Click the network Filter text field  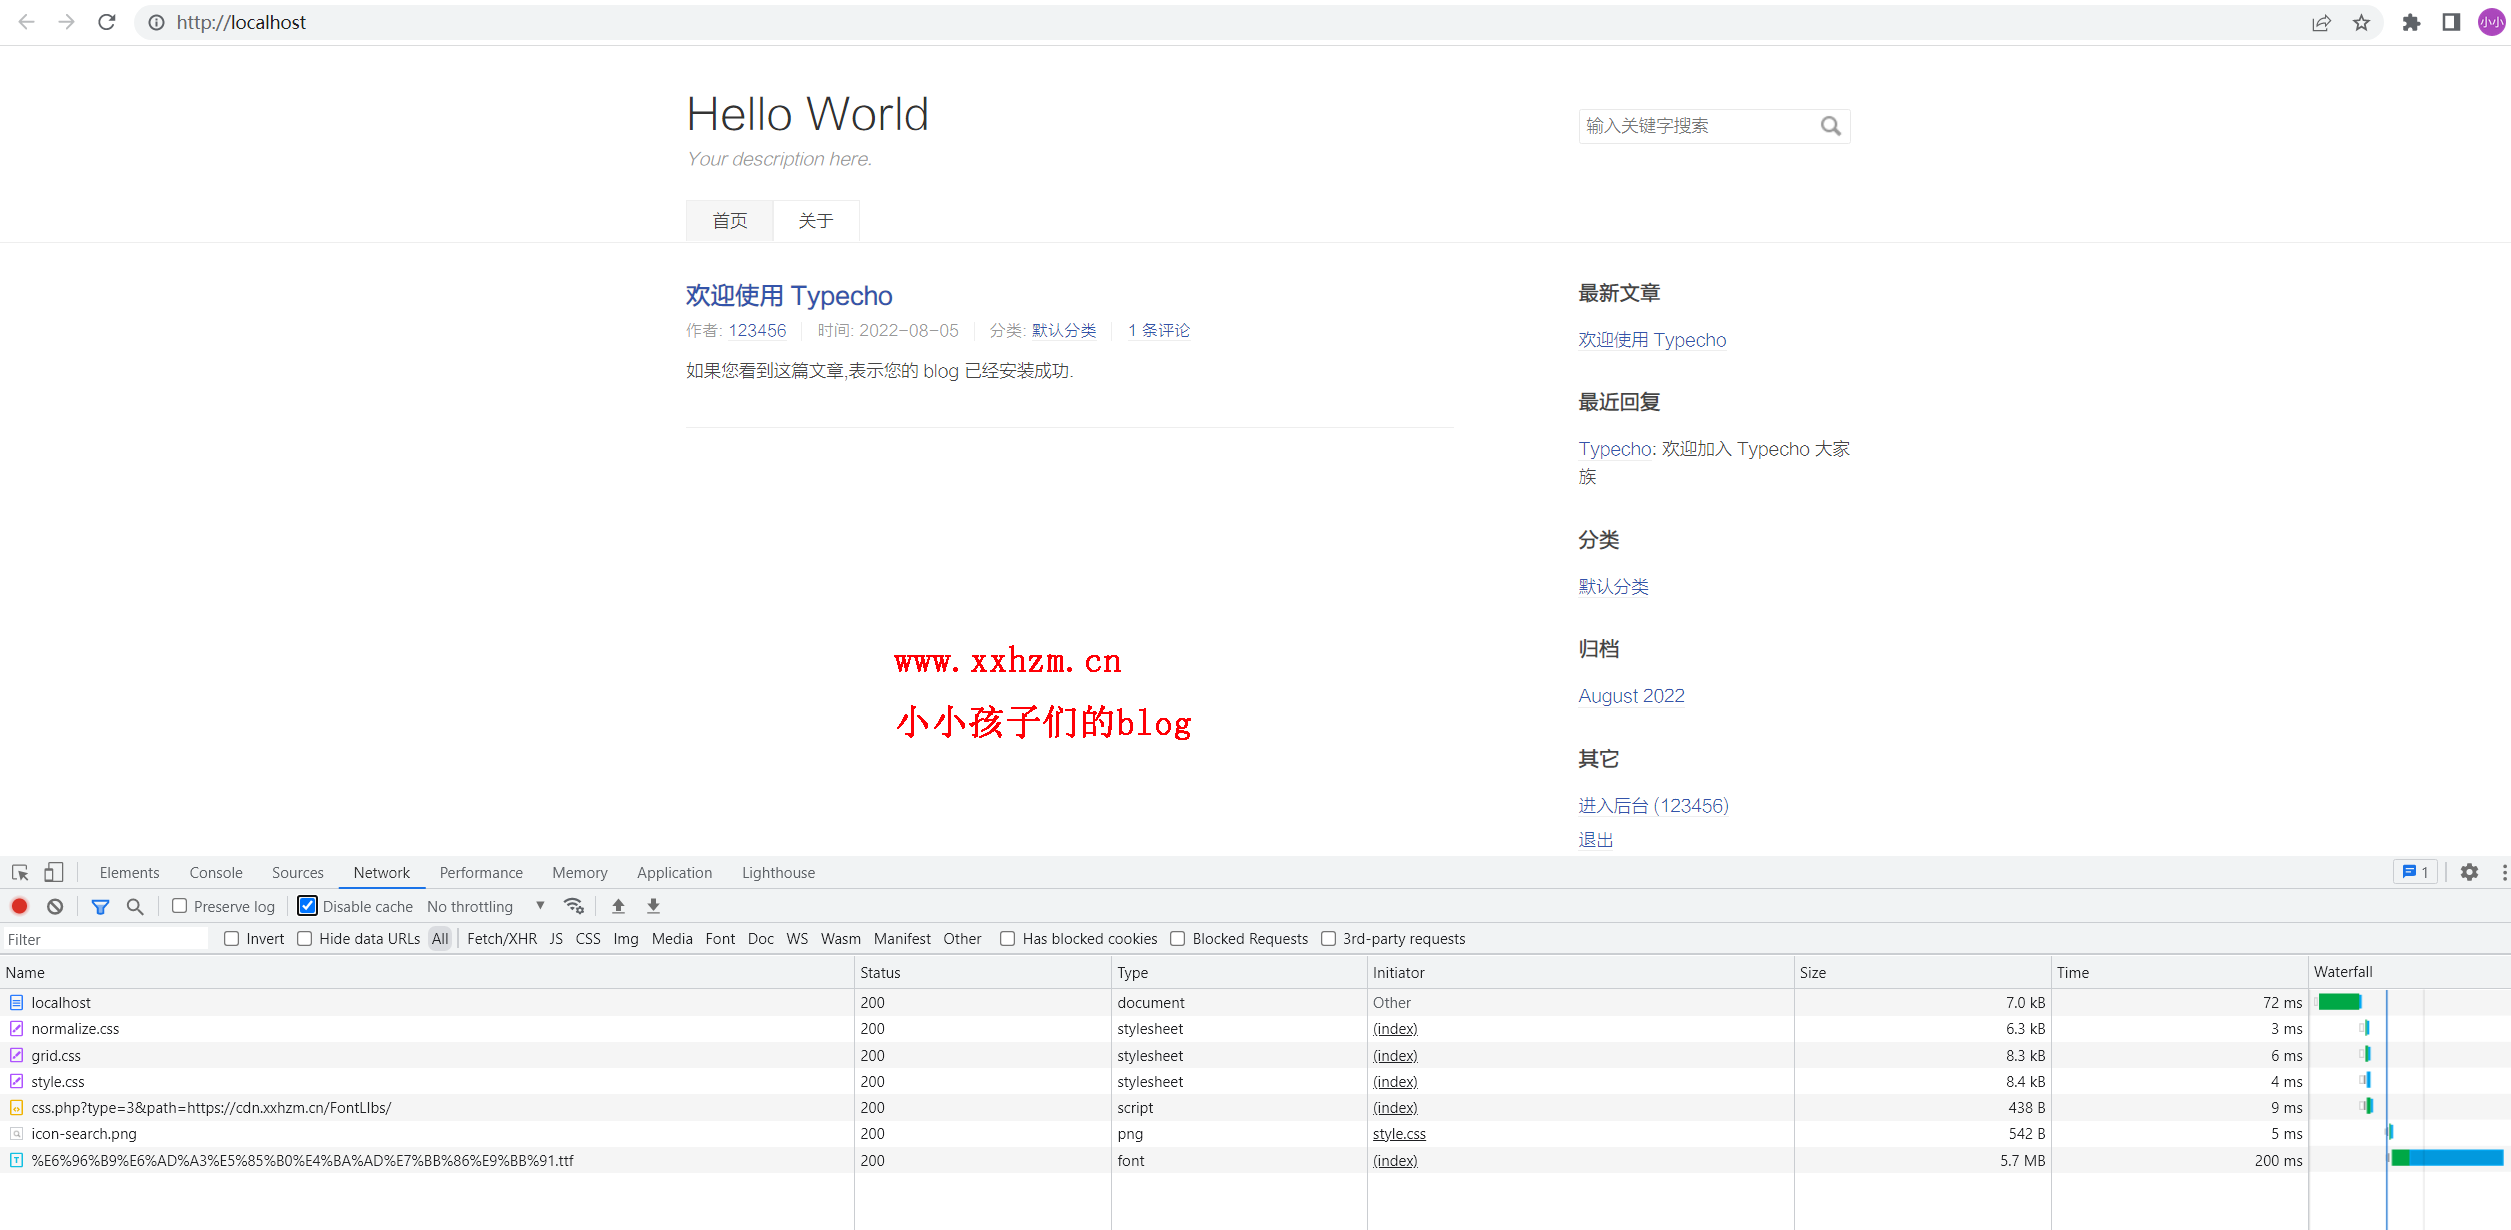click(105, 938)
